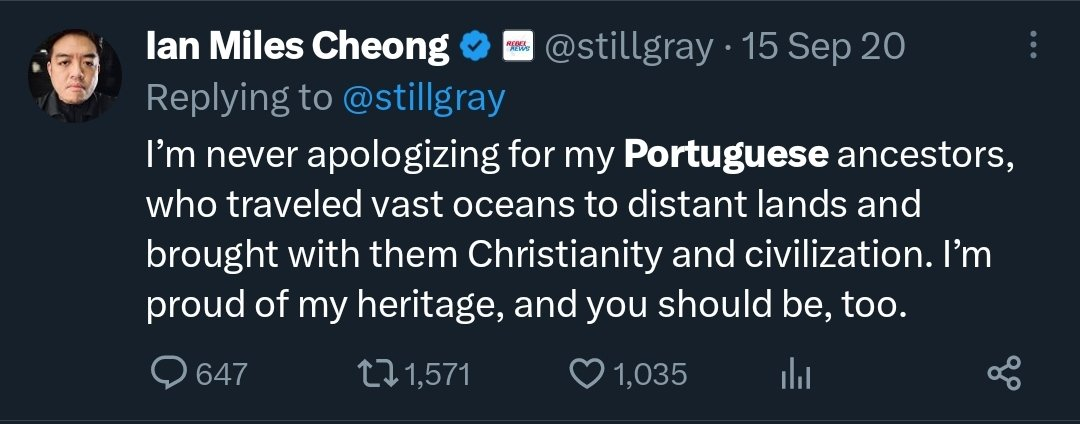Follow the blue @stillgray reply mention link
This screenshot has width=1080, height=424.
(x=424, y=97)
